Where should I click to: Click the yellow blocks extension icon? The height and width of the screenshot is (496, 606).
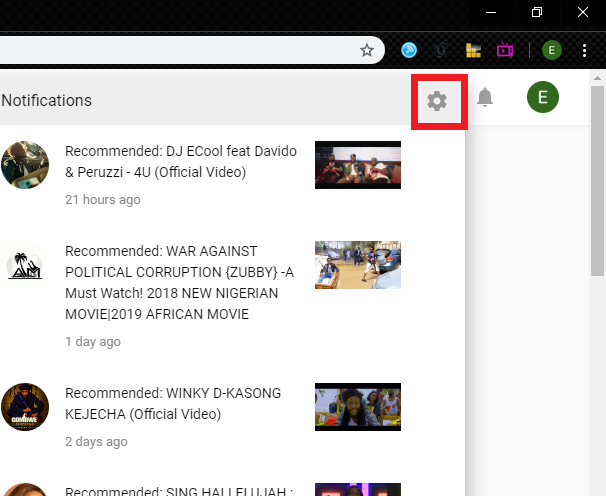pos(473,50)
